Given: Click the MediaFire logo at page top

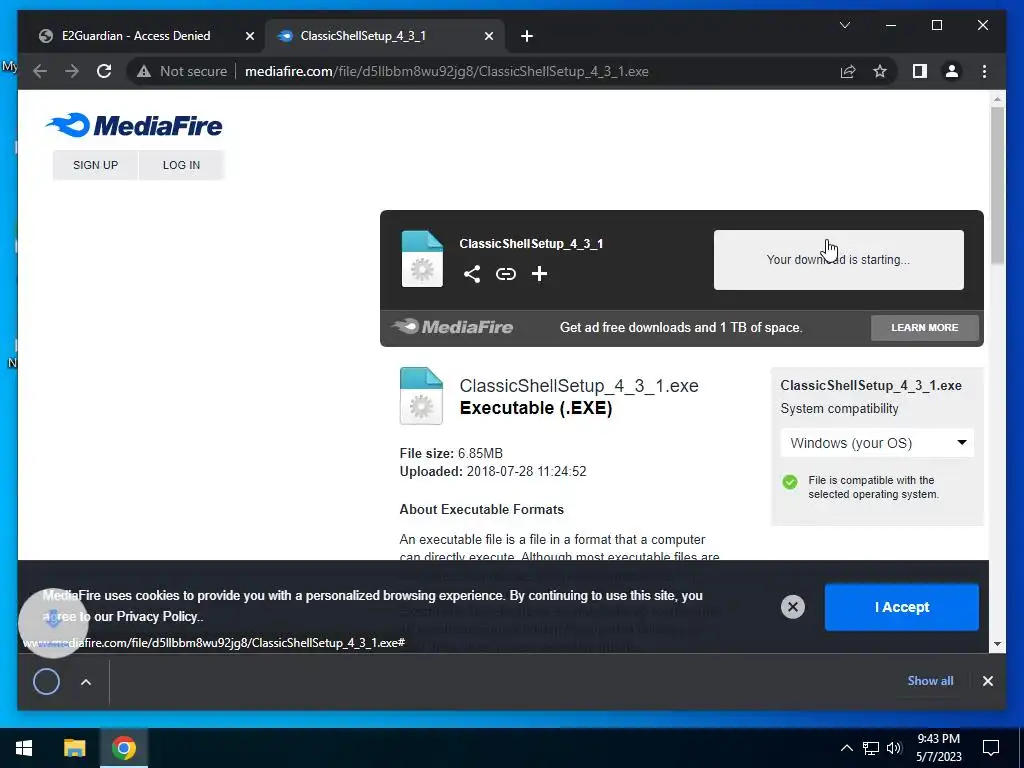Looking at the screenshot, I should (134, 125).
